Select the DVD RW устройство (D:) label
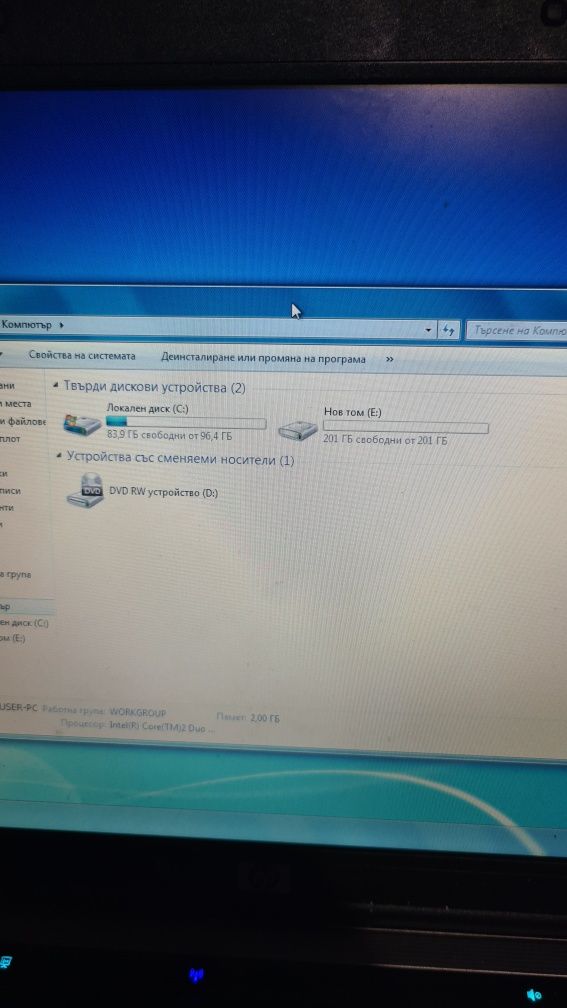 coord(164,492)
